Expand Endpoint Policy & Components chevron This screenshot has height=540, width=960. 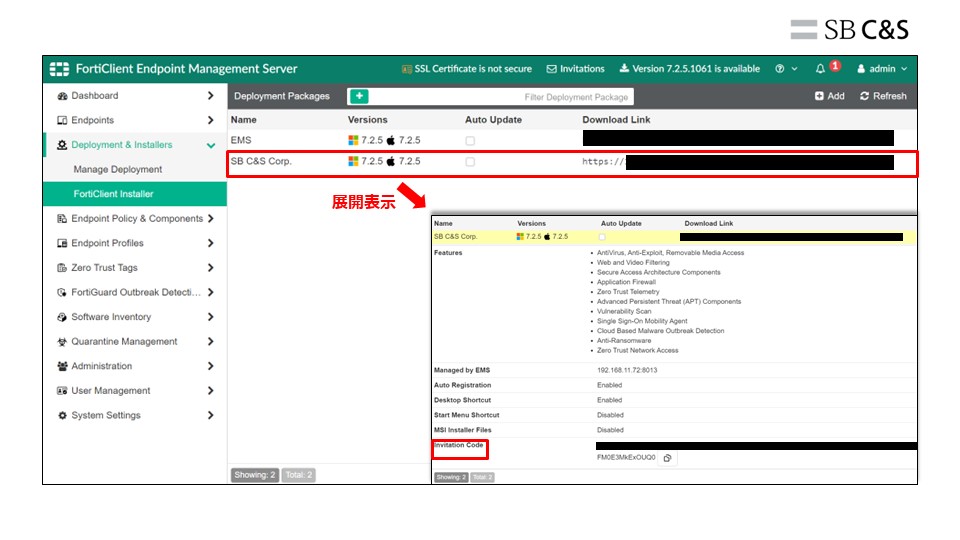211,219
